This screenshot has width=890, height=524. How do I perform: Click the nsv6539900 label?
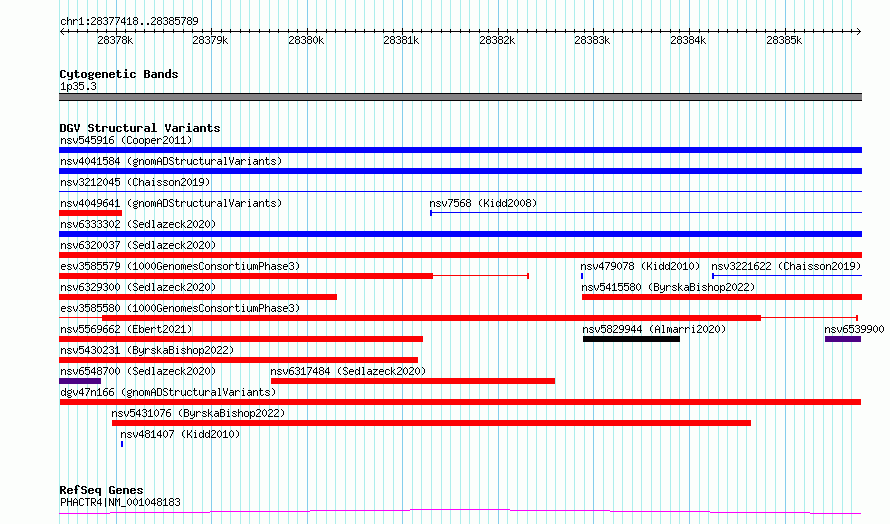coord(854,329)
